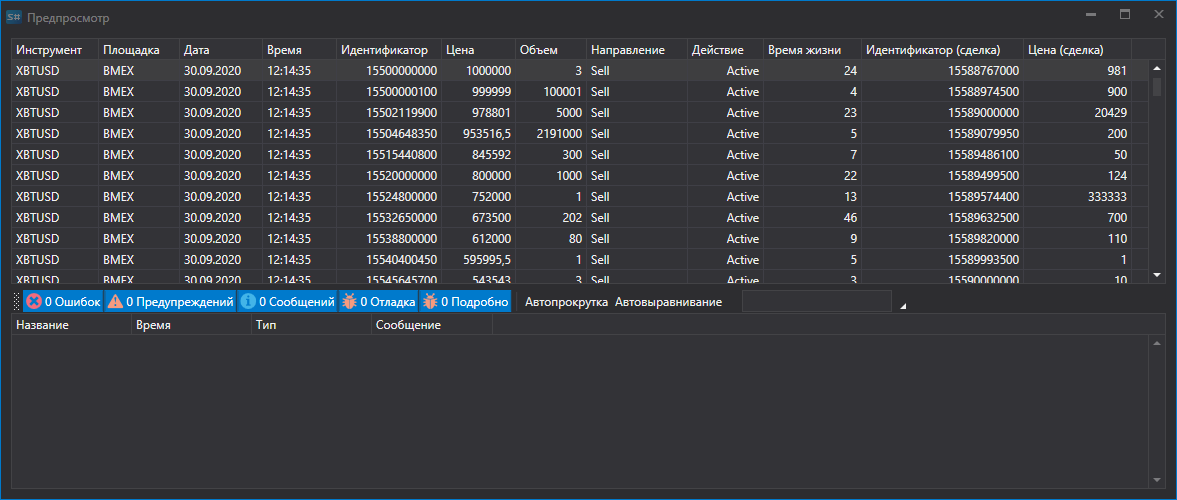
Task: Click log panel scrollbar down arrow
Action: [x=1157, y=480]
